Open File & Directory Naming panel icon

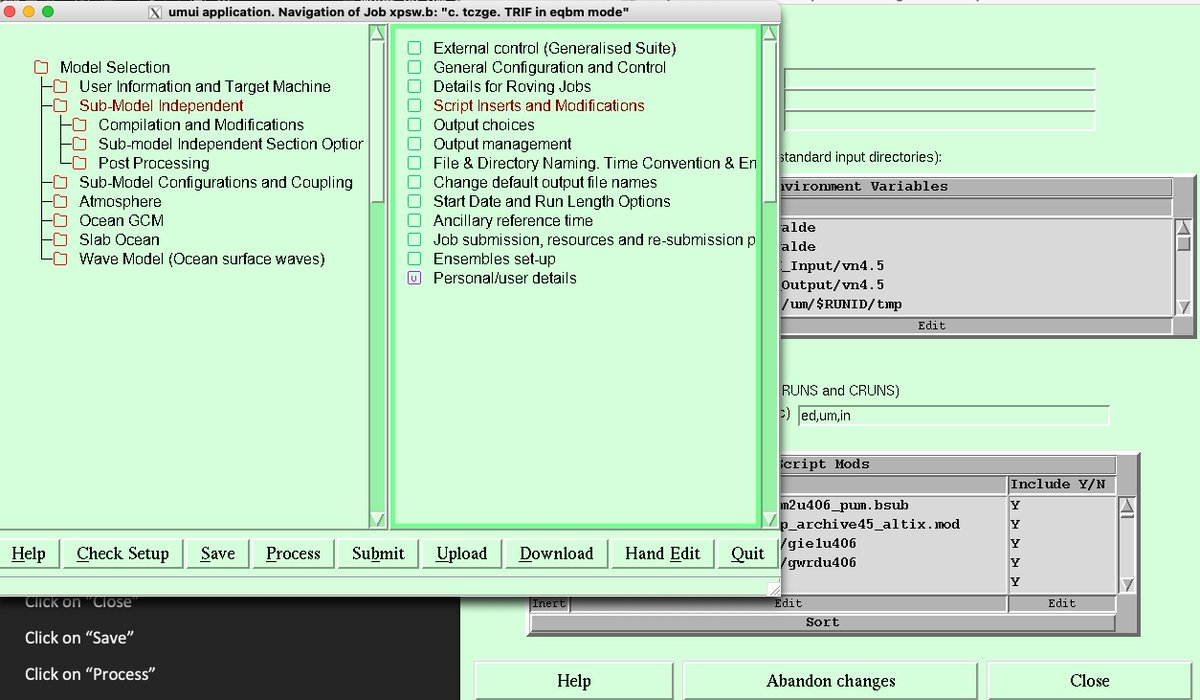pyautogui.click(x=414, y=163)
